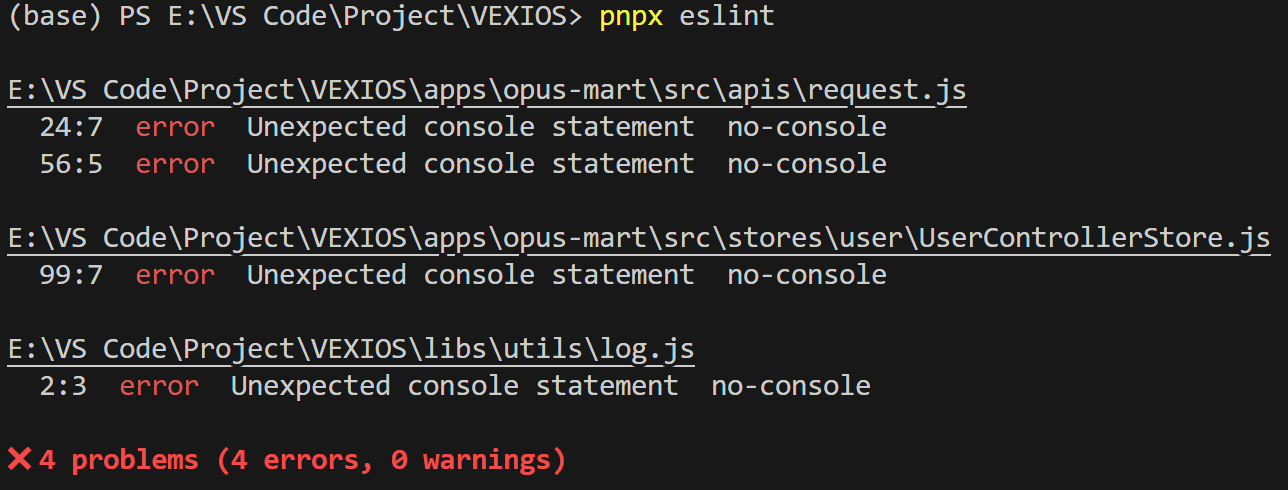The height and width of the screenshot is (490, 1288).
Task: Click the red error label on line 2:3
Action: point(159,386)
